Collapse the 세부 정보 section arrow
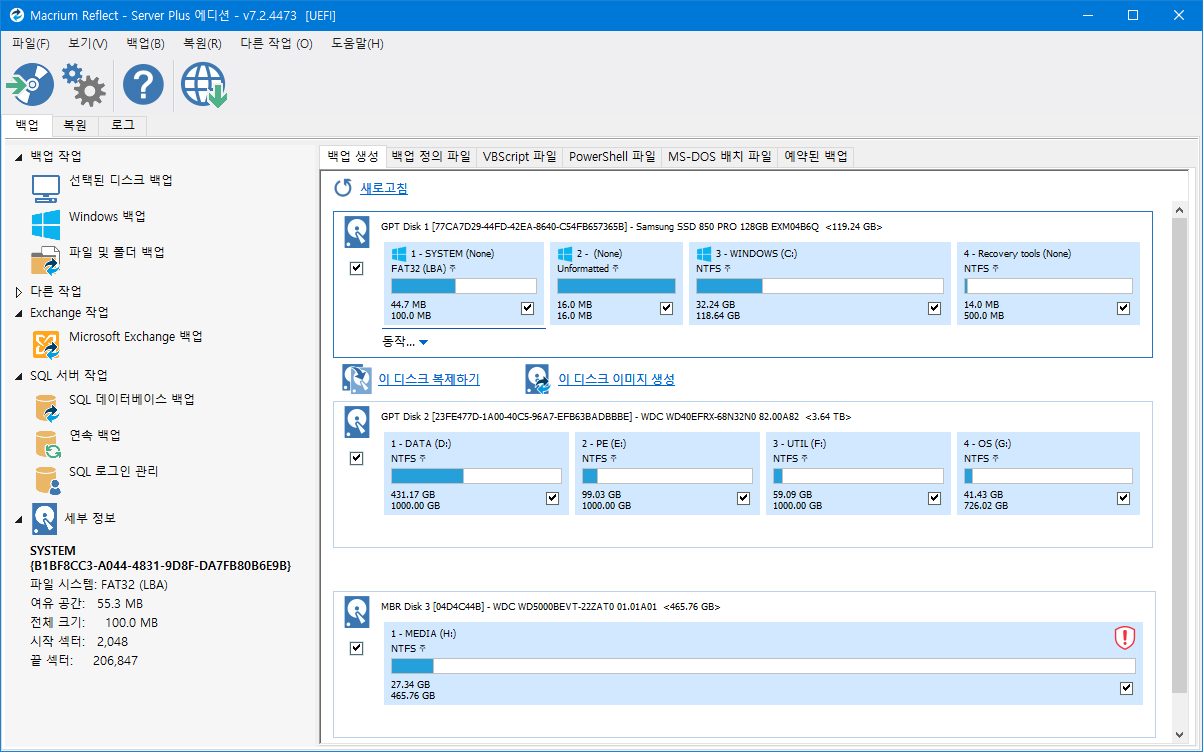 (18, 519)
